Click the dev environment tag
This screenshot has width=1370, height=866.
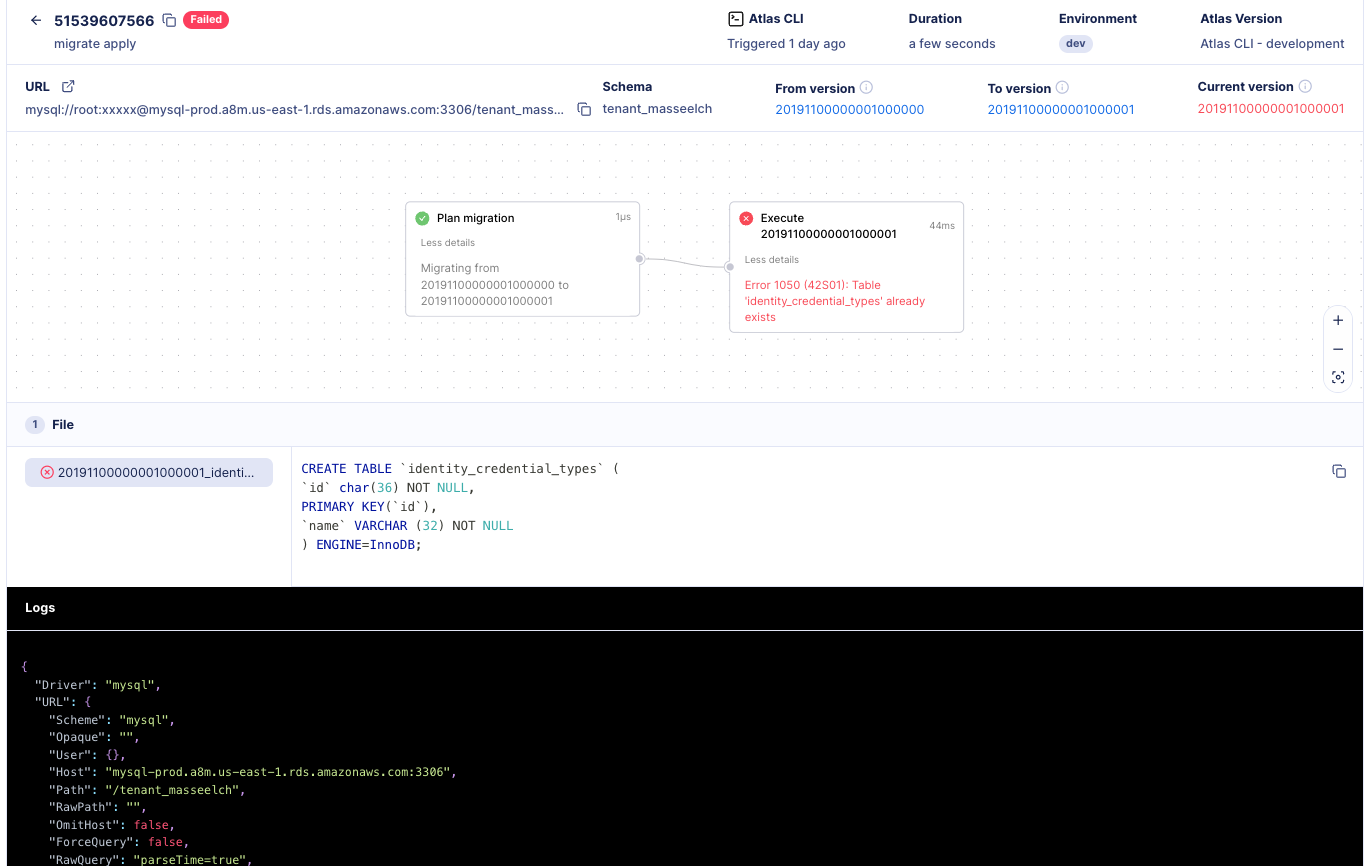1075,44
